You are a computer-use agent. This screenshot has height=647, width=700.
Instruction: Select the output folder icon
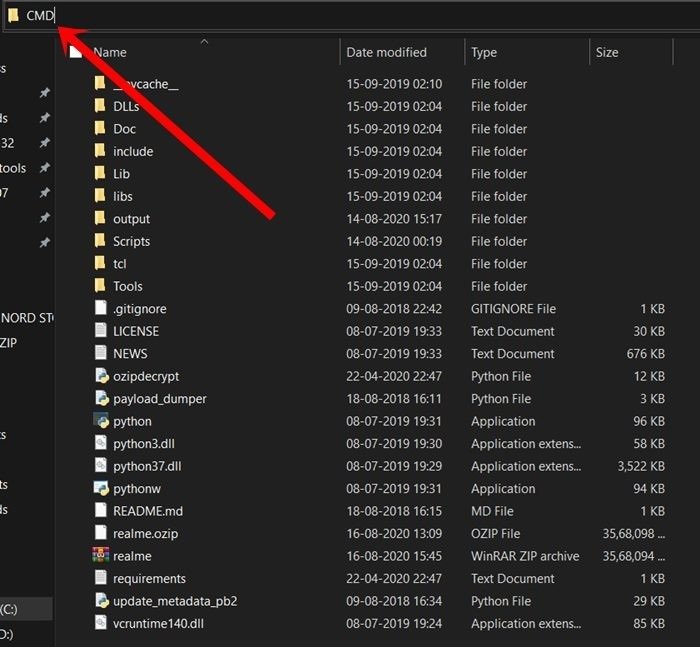click(x=100, y=218)
